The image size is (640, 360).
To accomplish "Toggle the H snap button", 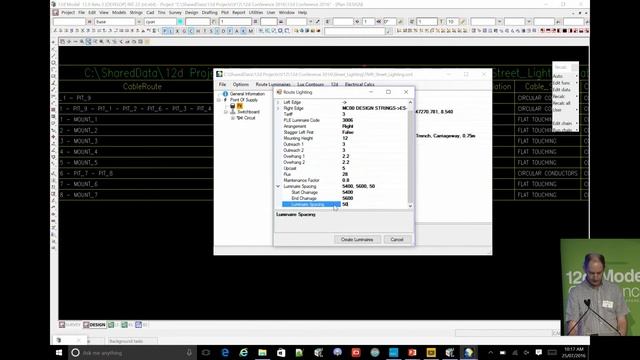I will coord(198,31).
